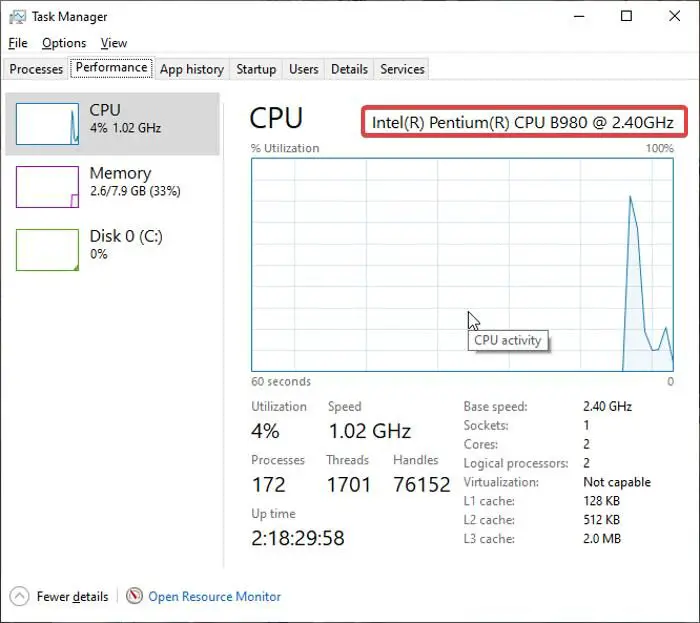Screen dimensions: 700x623
Task: Click the L3 cache 2.0 MB value
Action: tap(602, 539)
